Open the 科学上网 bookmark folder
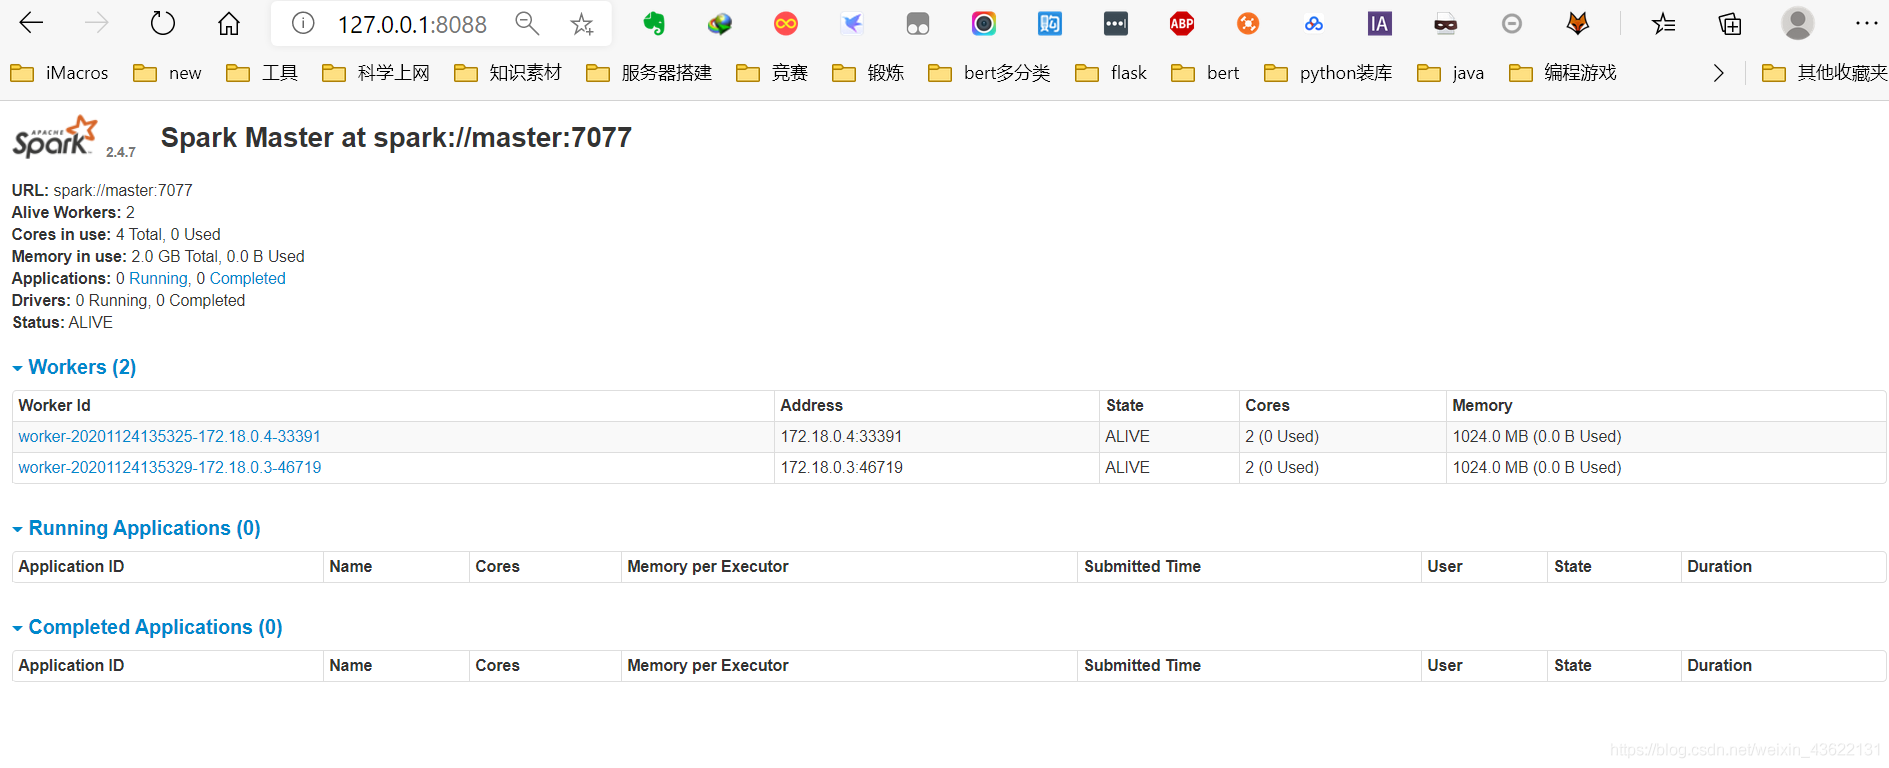 coord(376,73)
